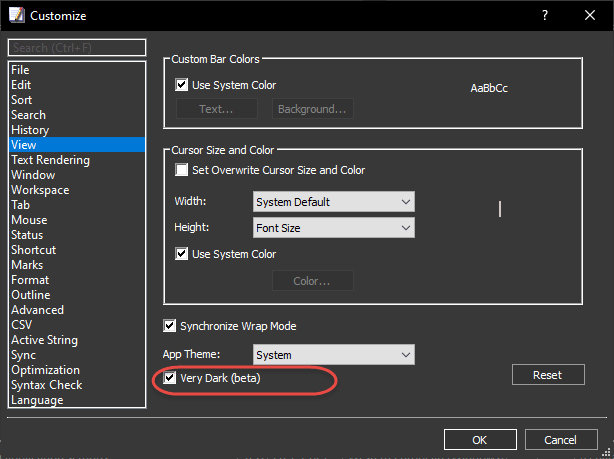Open the Text Rendering category
The image size is (614, 459).
tap(77, 160)
